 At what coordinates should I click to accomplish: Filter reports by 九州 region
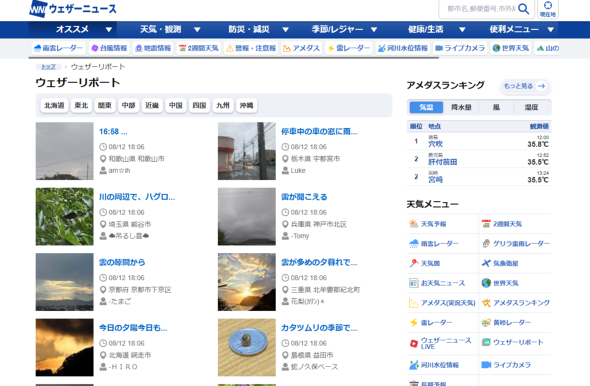[223, 106]
